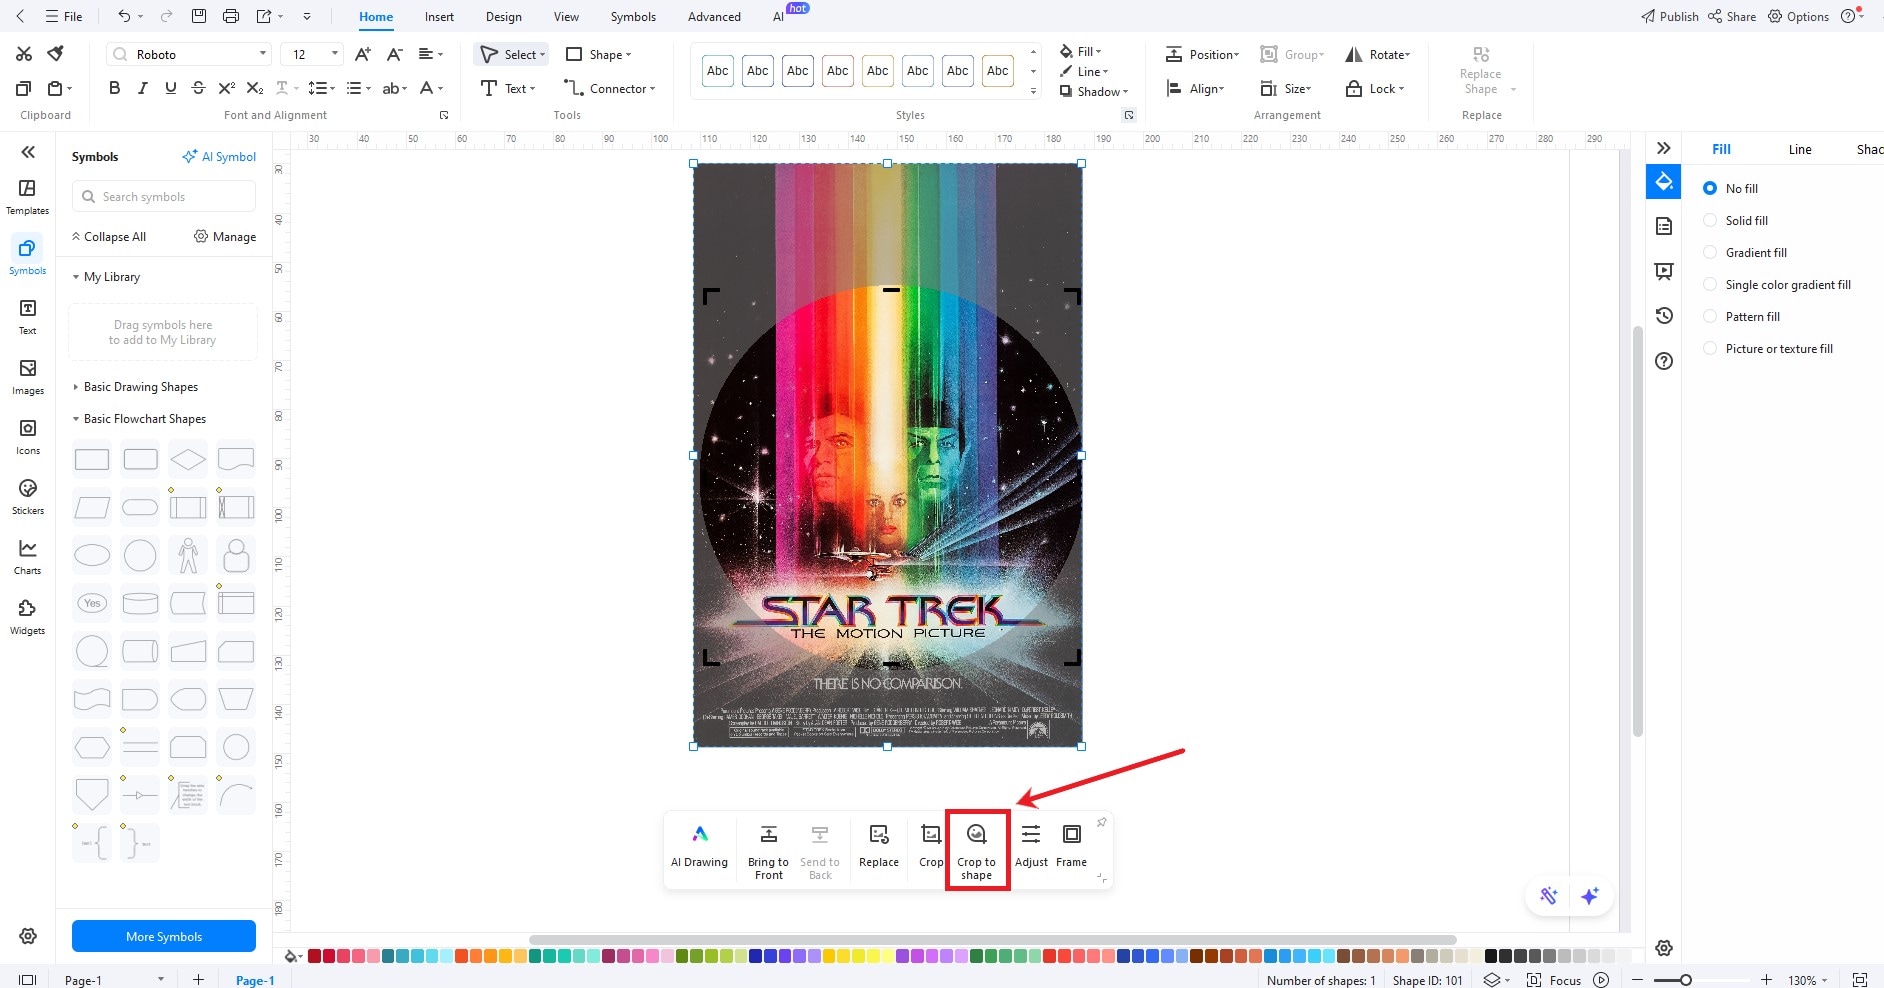
Task: Click Bring to Front tool
Action: 768,851
